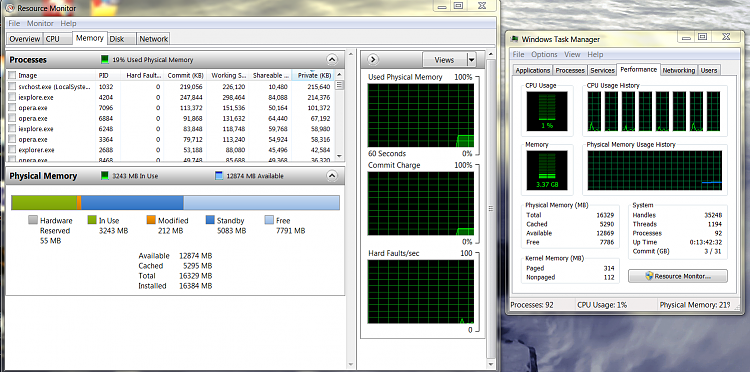Open File menu in Resource Monitor
Viewport: 750px width, 372px height.
(x=14, y=23)
